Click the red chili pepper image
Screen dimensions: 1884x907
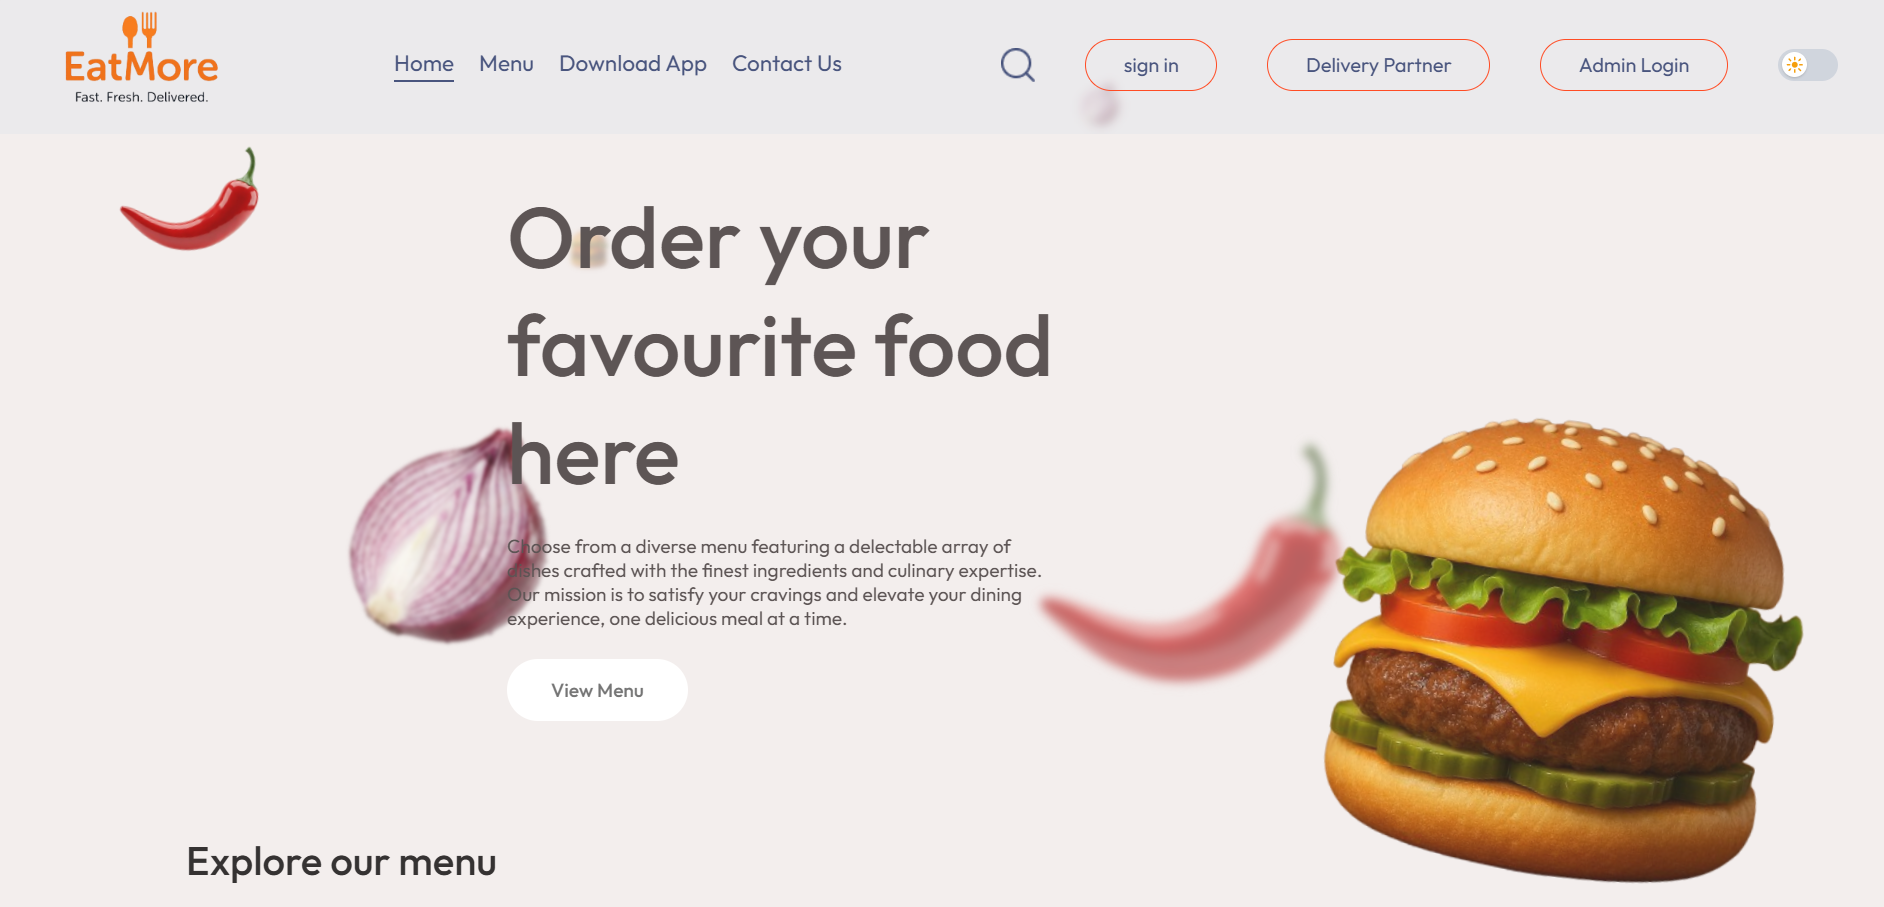pyautogui.click(x=191, y=200)
